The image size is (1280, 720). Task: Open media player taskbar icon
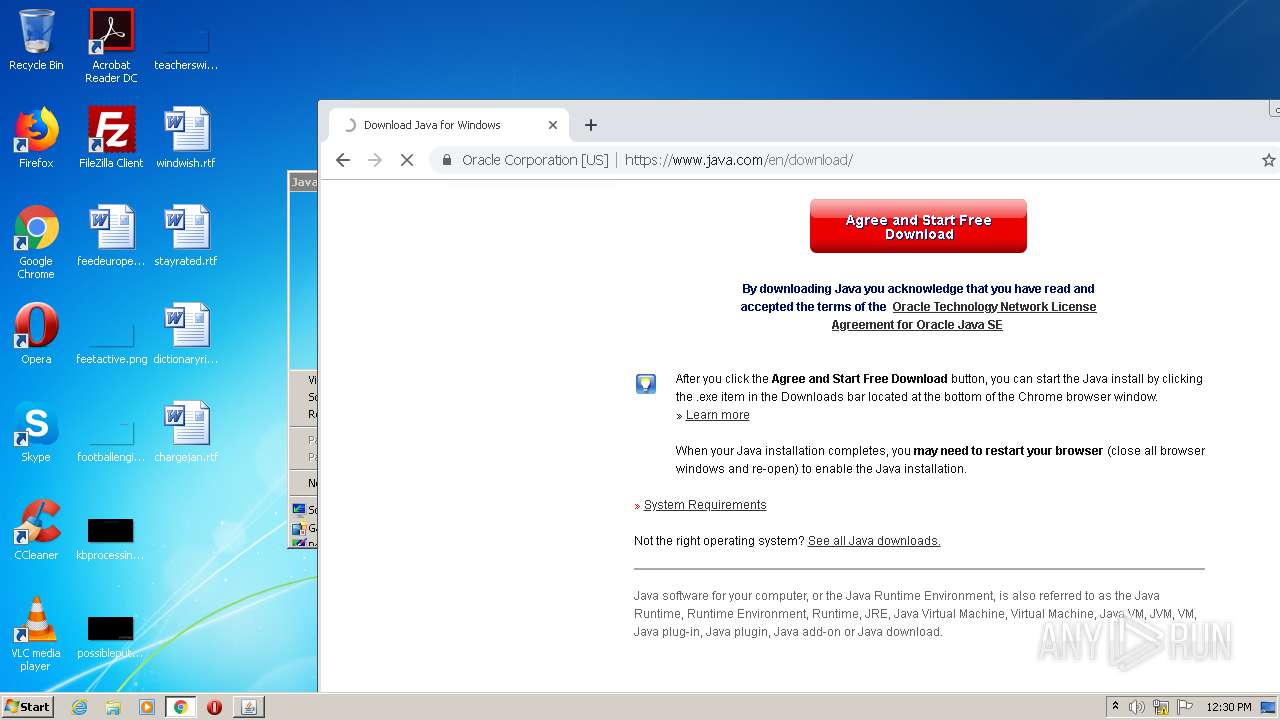(147, 707)
